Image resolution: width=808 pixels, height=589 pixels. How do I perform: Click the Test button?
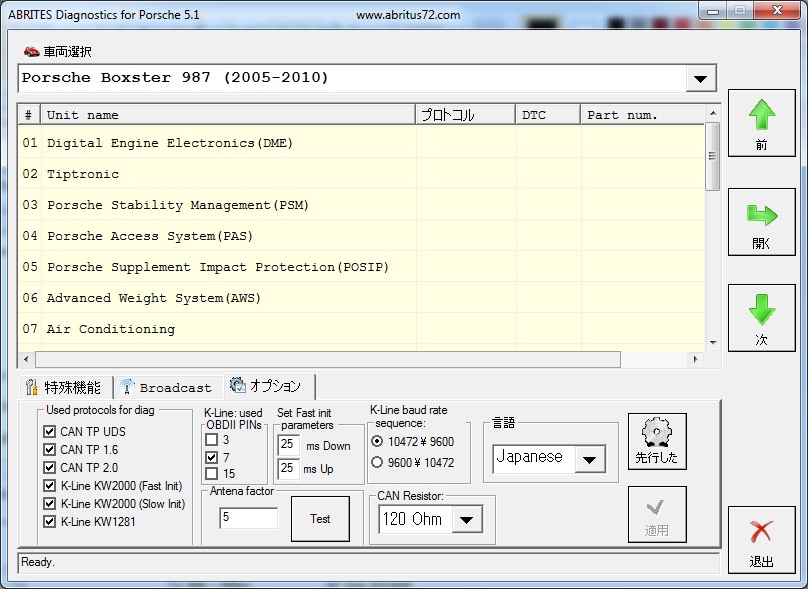click(320, 519)
